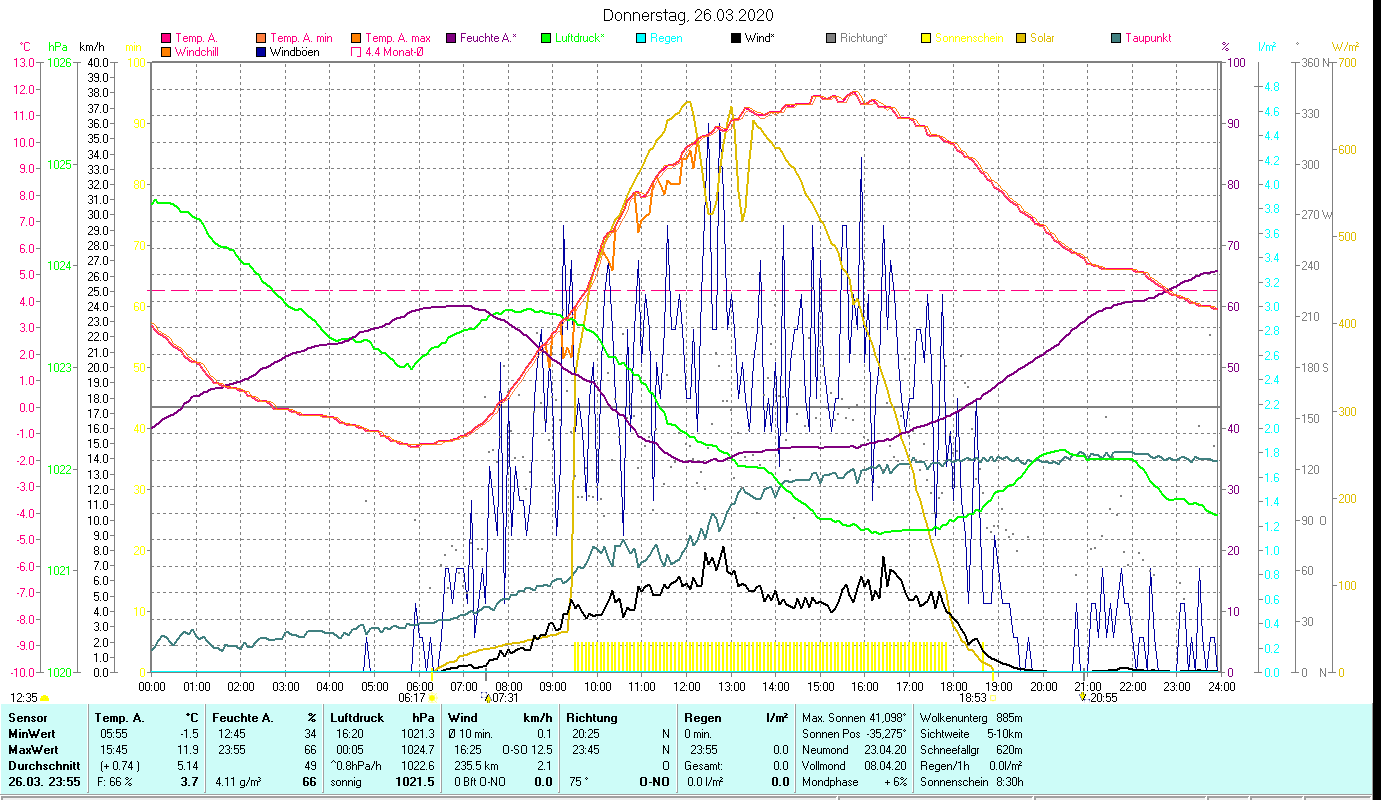Viewport: 1381px width, 800px height.
Task: Click the dark blue Windböen legend square
Action: 262,52
